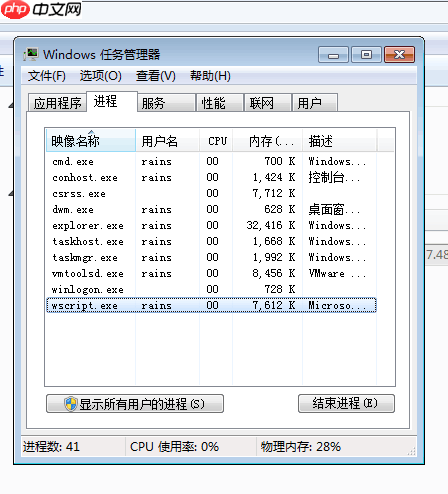Sort by CPU column header
Screen dimensions: 448x494
216,141
